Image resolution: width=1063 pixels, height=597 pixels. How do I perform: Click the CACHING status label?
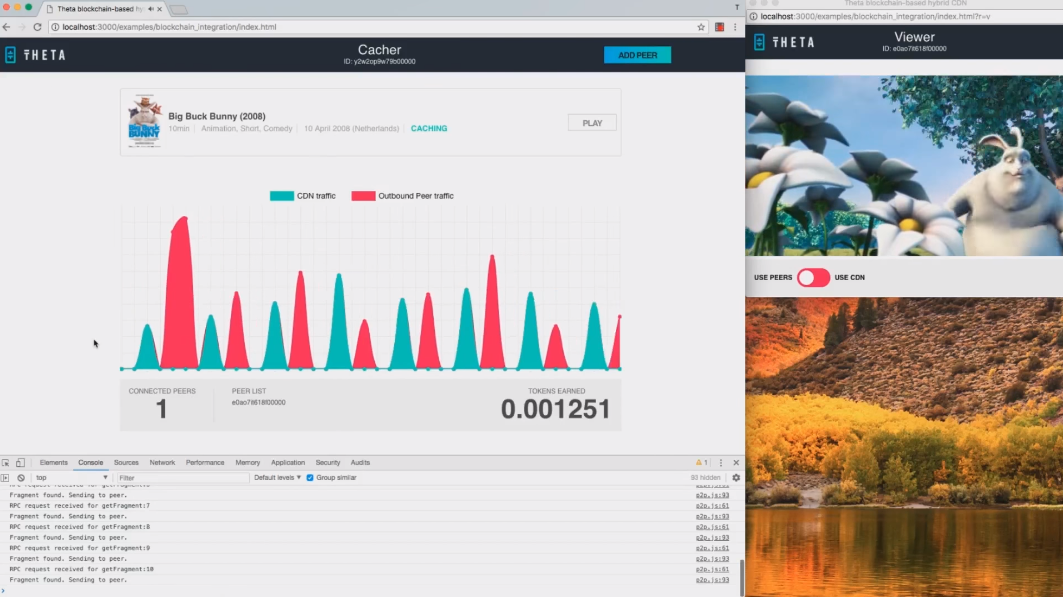coord(428,128)
